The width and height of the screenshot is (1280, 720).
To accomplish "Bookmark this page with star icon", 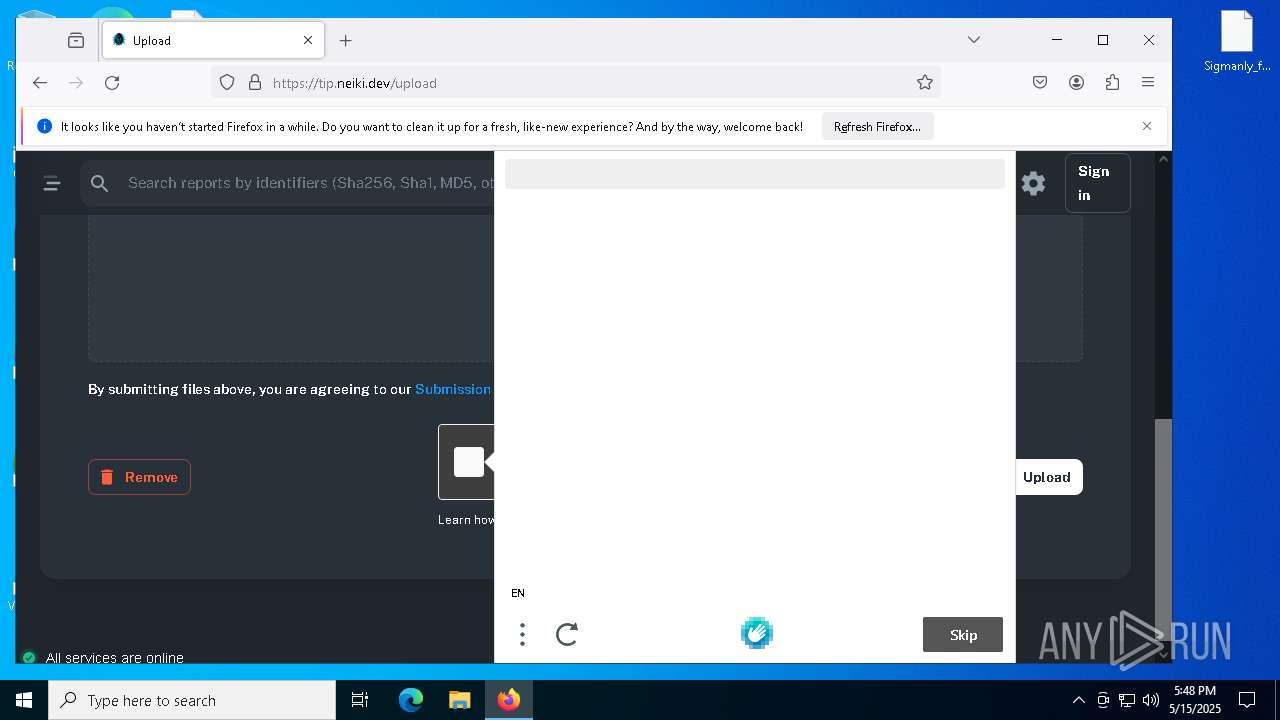I will 925,83.
